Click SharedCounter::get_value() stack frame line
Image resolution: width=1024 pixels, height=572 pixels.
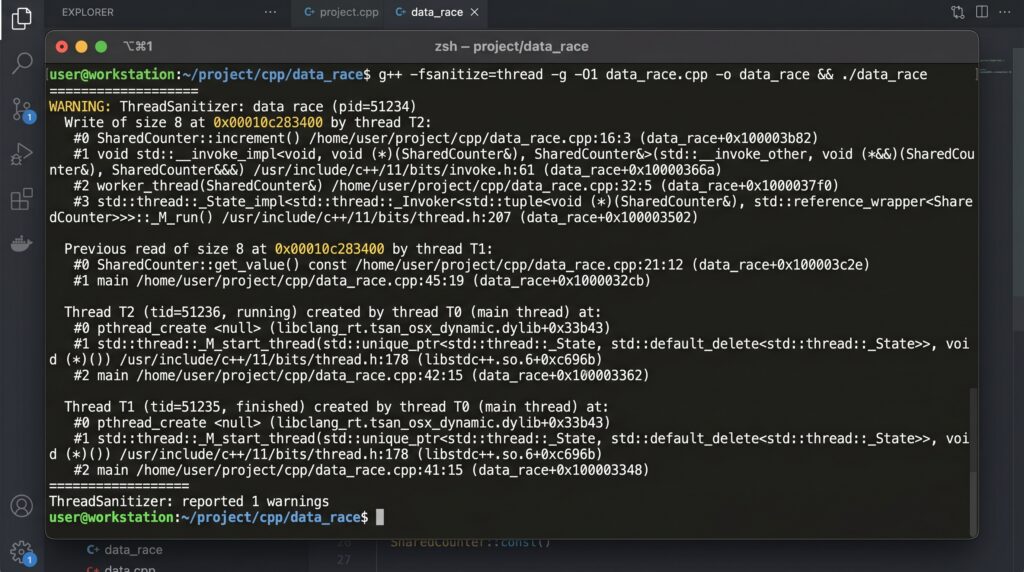(x=472, y=264)
